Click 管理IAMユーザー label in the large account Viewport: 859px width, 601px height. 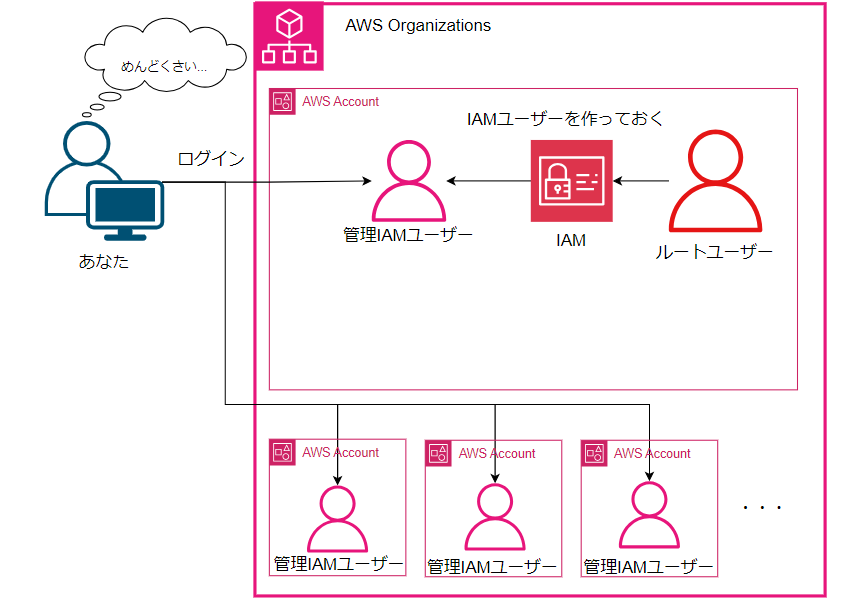click(x=408, y=235)
